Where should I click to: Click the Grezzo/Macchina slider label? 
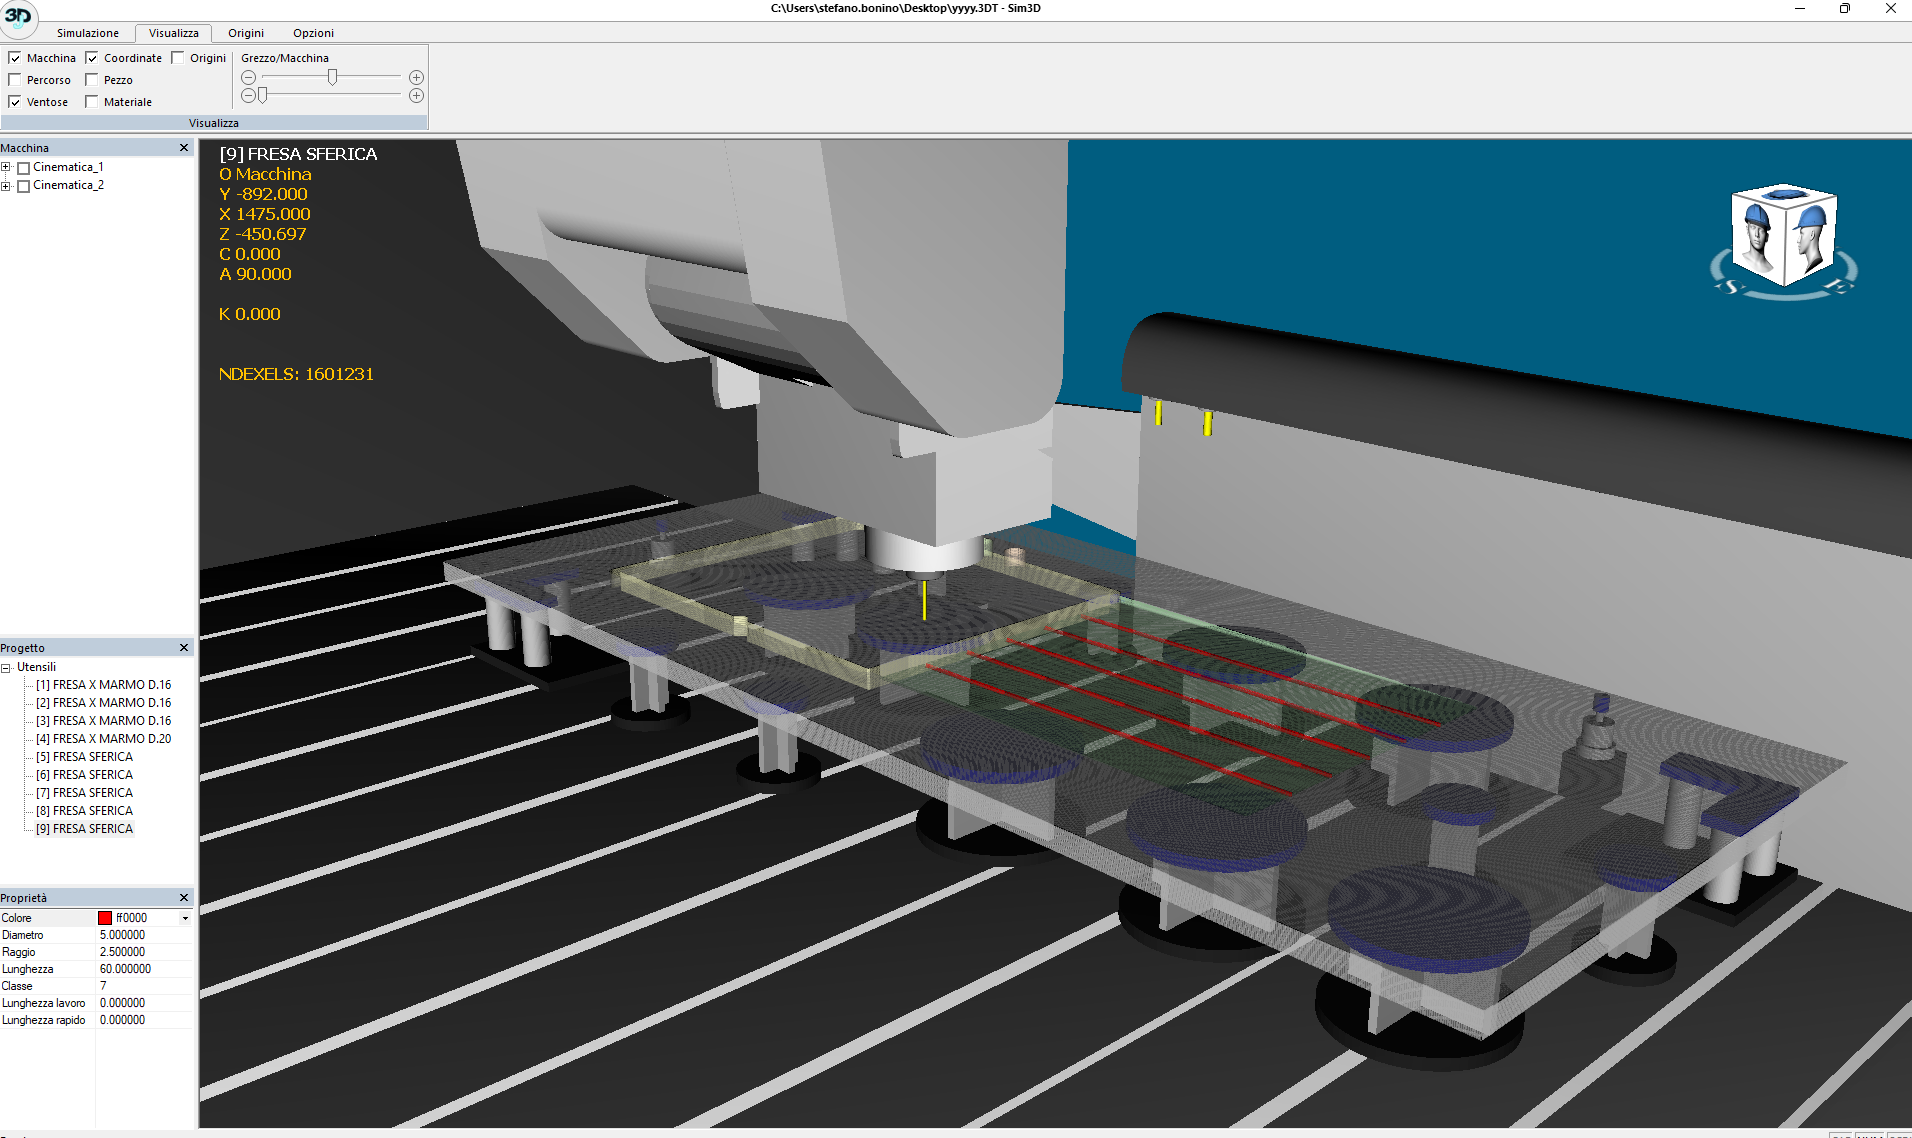[285, 58]
